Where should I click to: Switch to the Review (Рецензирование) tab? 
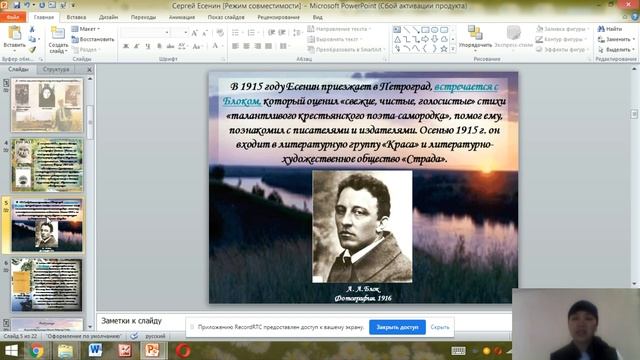pos(278,17)
